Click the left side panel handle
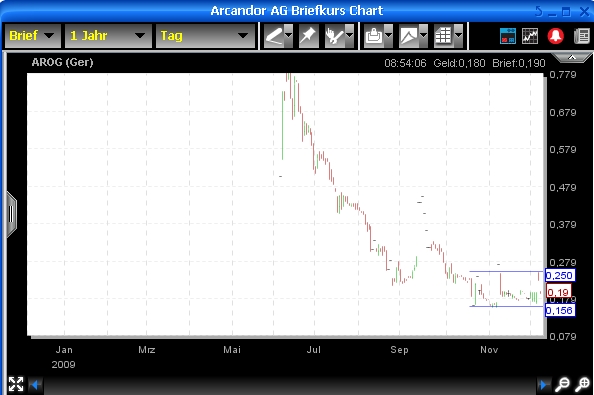This screenshot has height=395, width=594. [11, 214]
